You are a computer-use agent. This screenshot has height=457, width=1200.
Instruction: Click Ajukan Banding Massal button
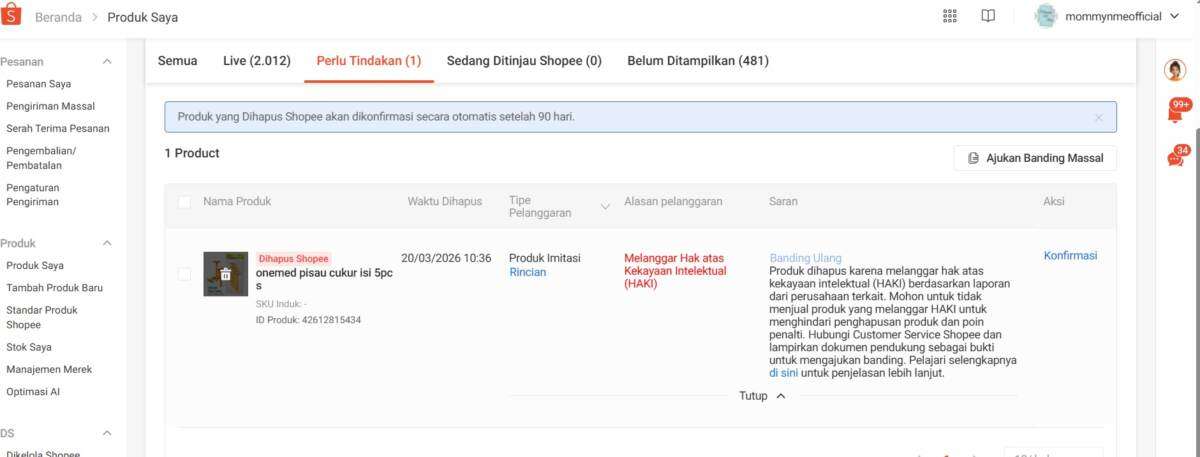[1035, 158]
